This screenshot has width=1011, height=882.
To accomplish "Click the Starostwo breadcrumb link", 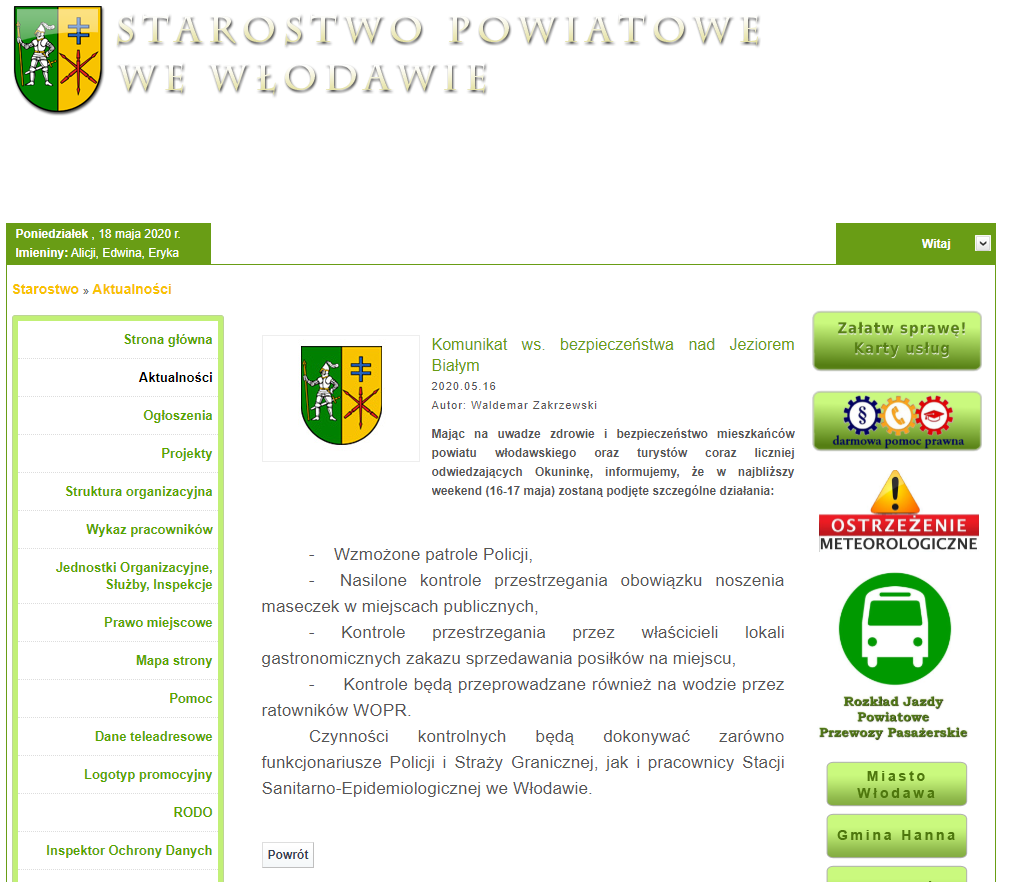I will pyautogui.click(x=45, y=289).
